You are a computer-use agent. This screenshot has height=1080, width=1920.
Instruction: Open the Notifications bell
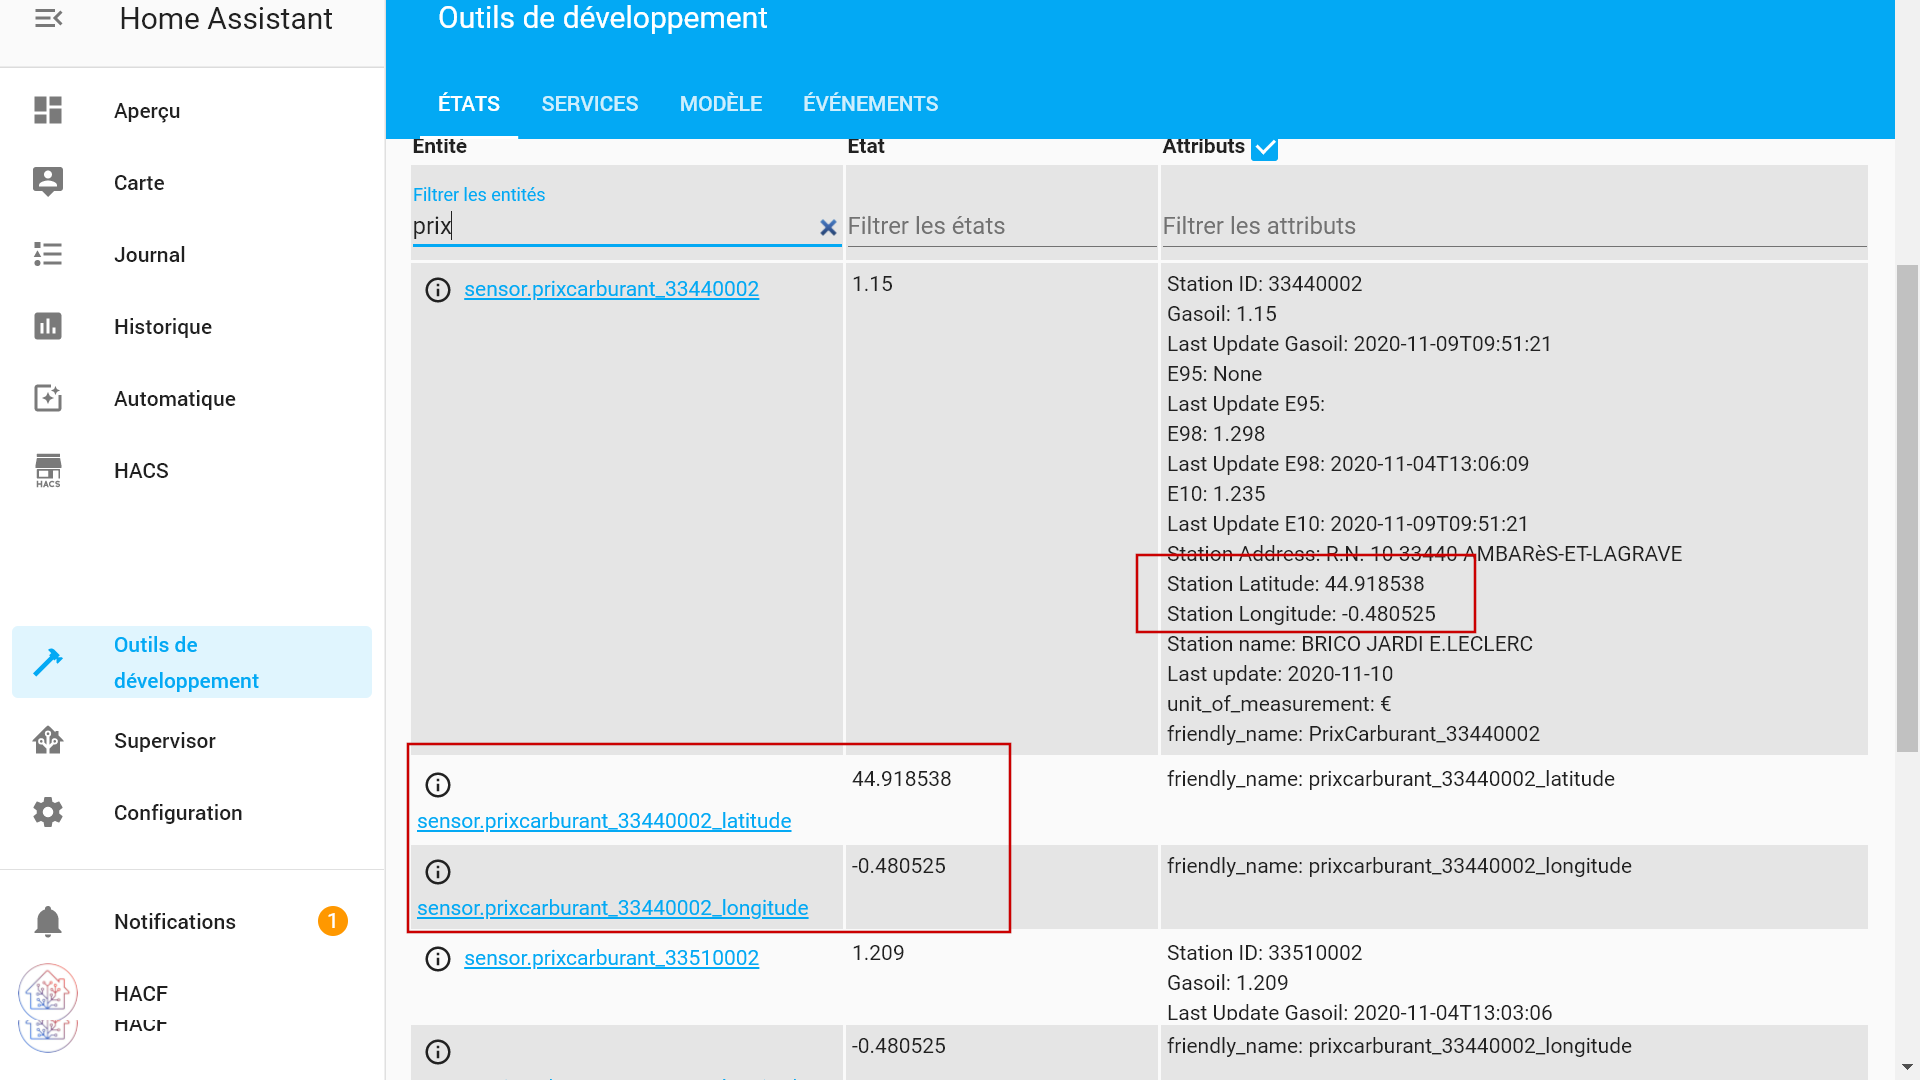[x=48, y=921]
